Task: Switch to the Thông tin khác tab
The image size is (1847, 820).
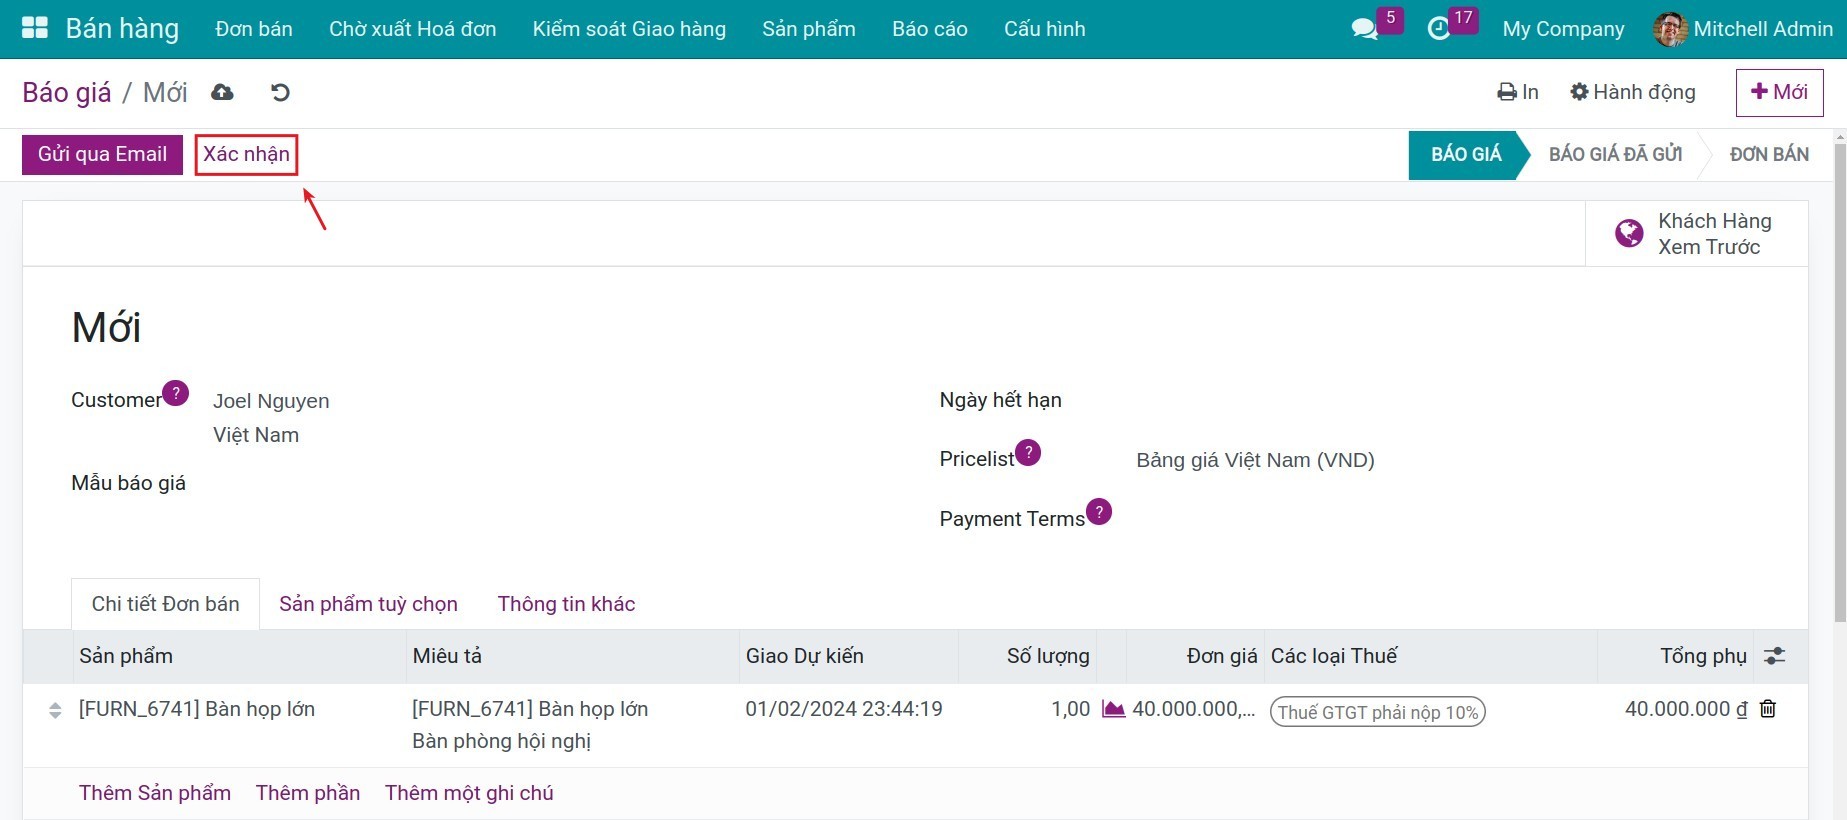Action: (x=566, y=604)
